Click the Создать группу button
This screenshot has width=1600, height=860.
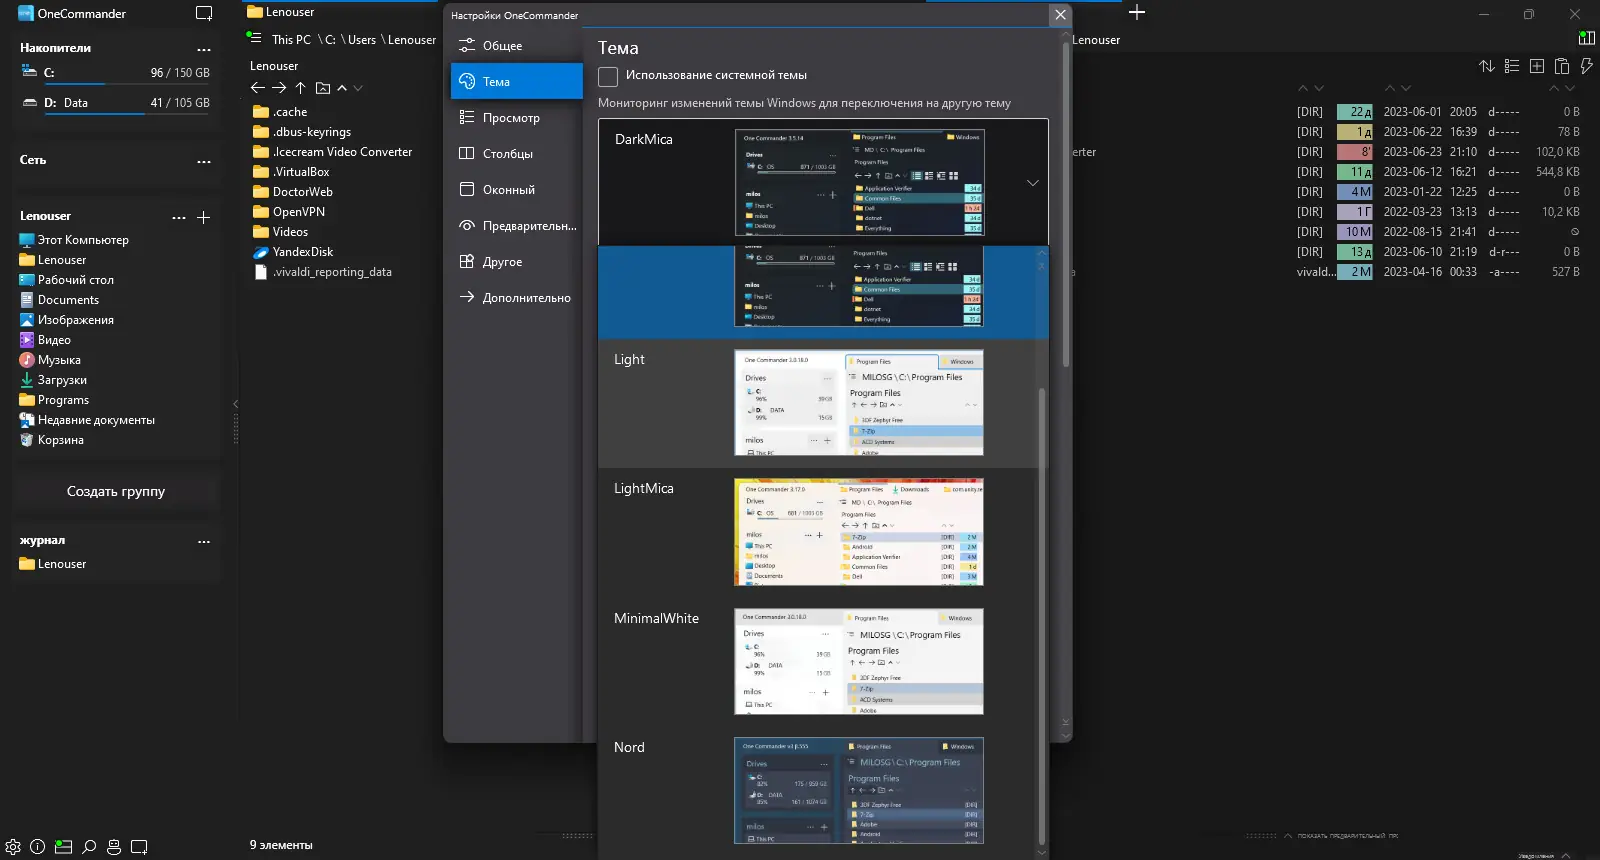116,492
